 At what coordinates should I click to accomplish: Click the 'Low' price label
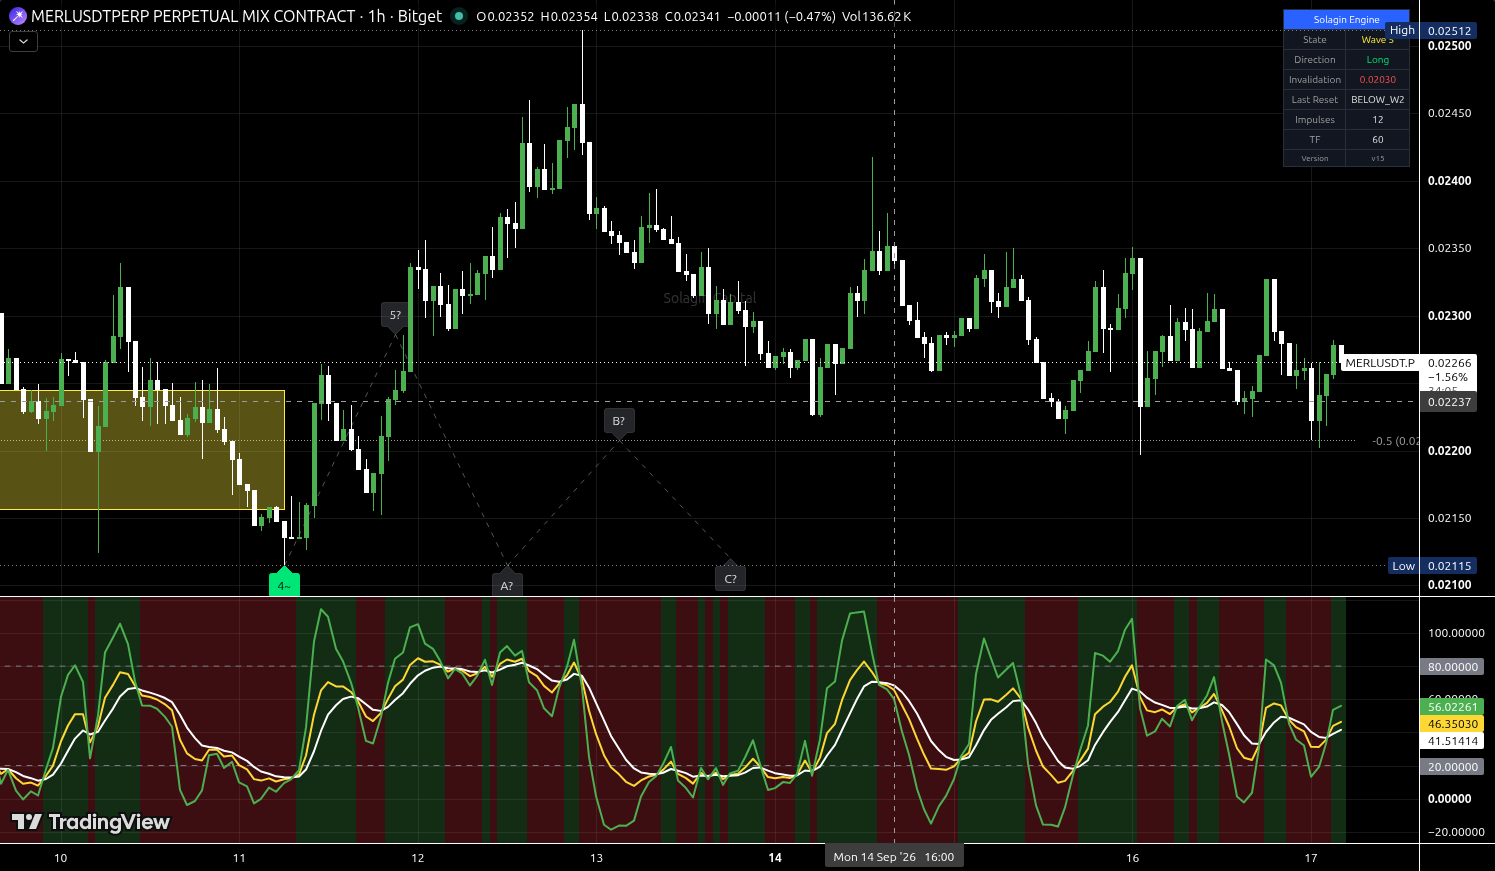pos(1404,566)
